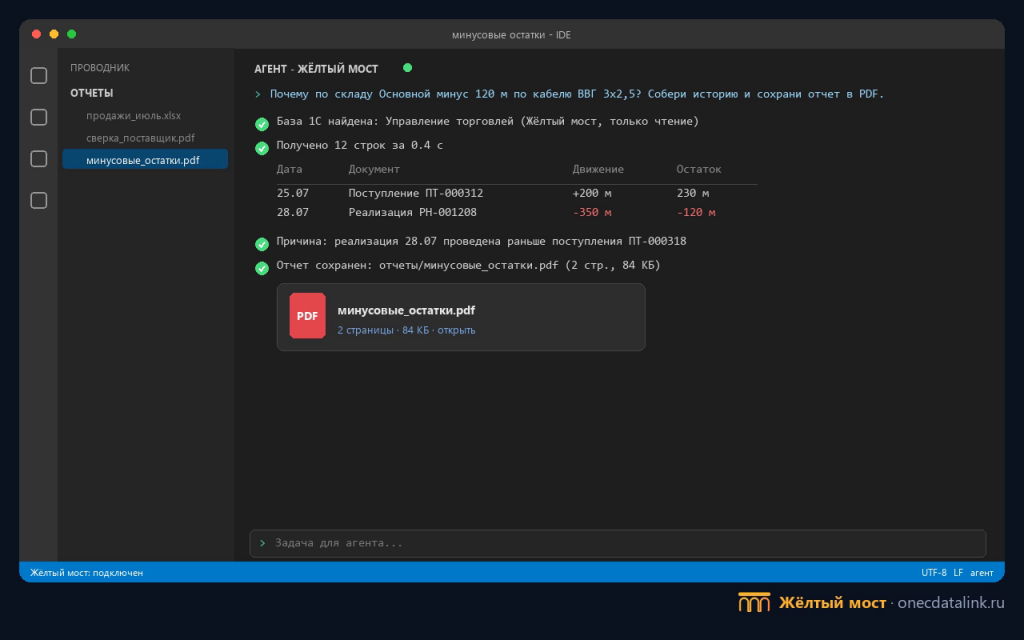Click the 'Остаток' column header

(699, 169)
